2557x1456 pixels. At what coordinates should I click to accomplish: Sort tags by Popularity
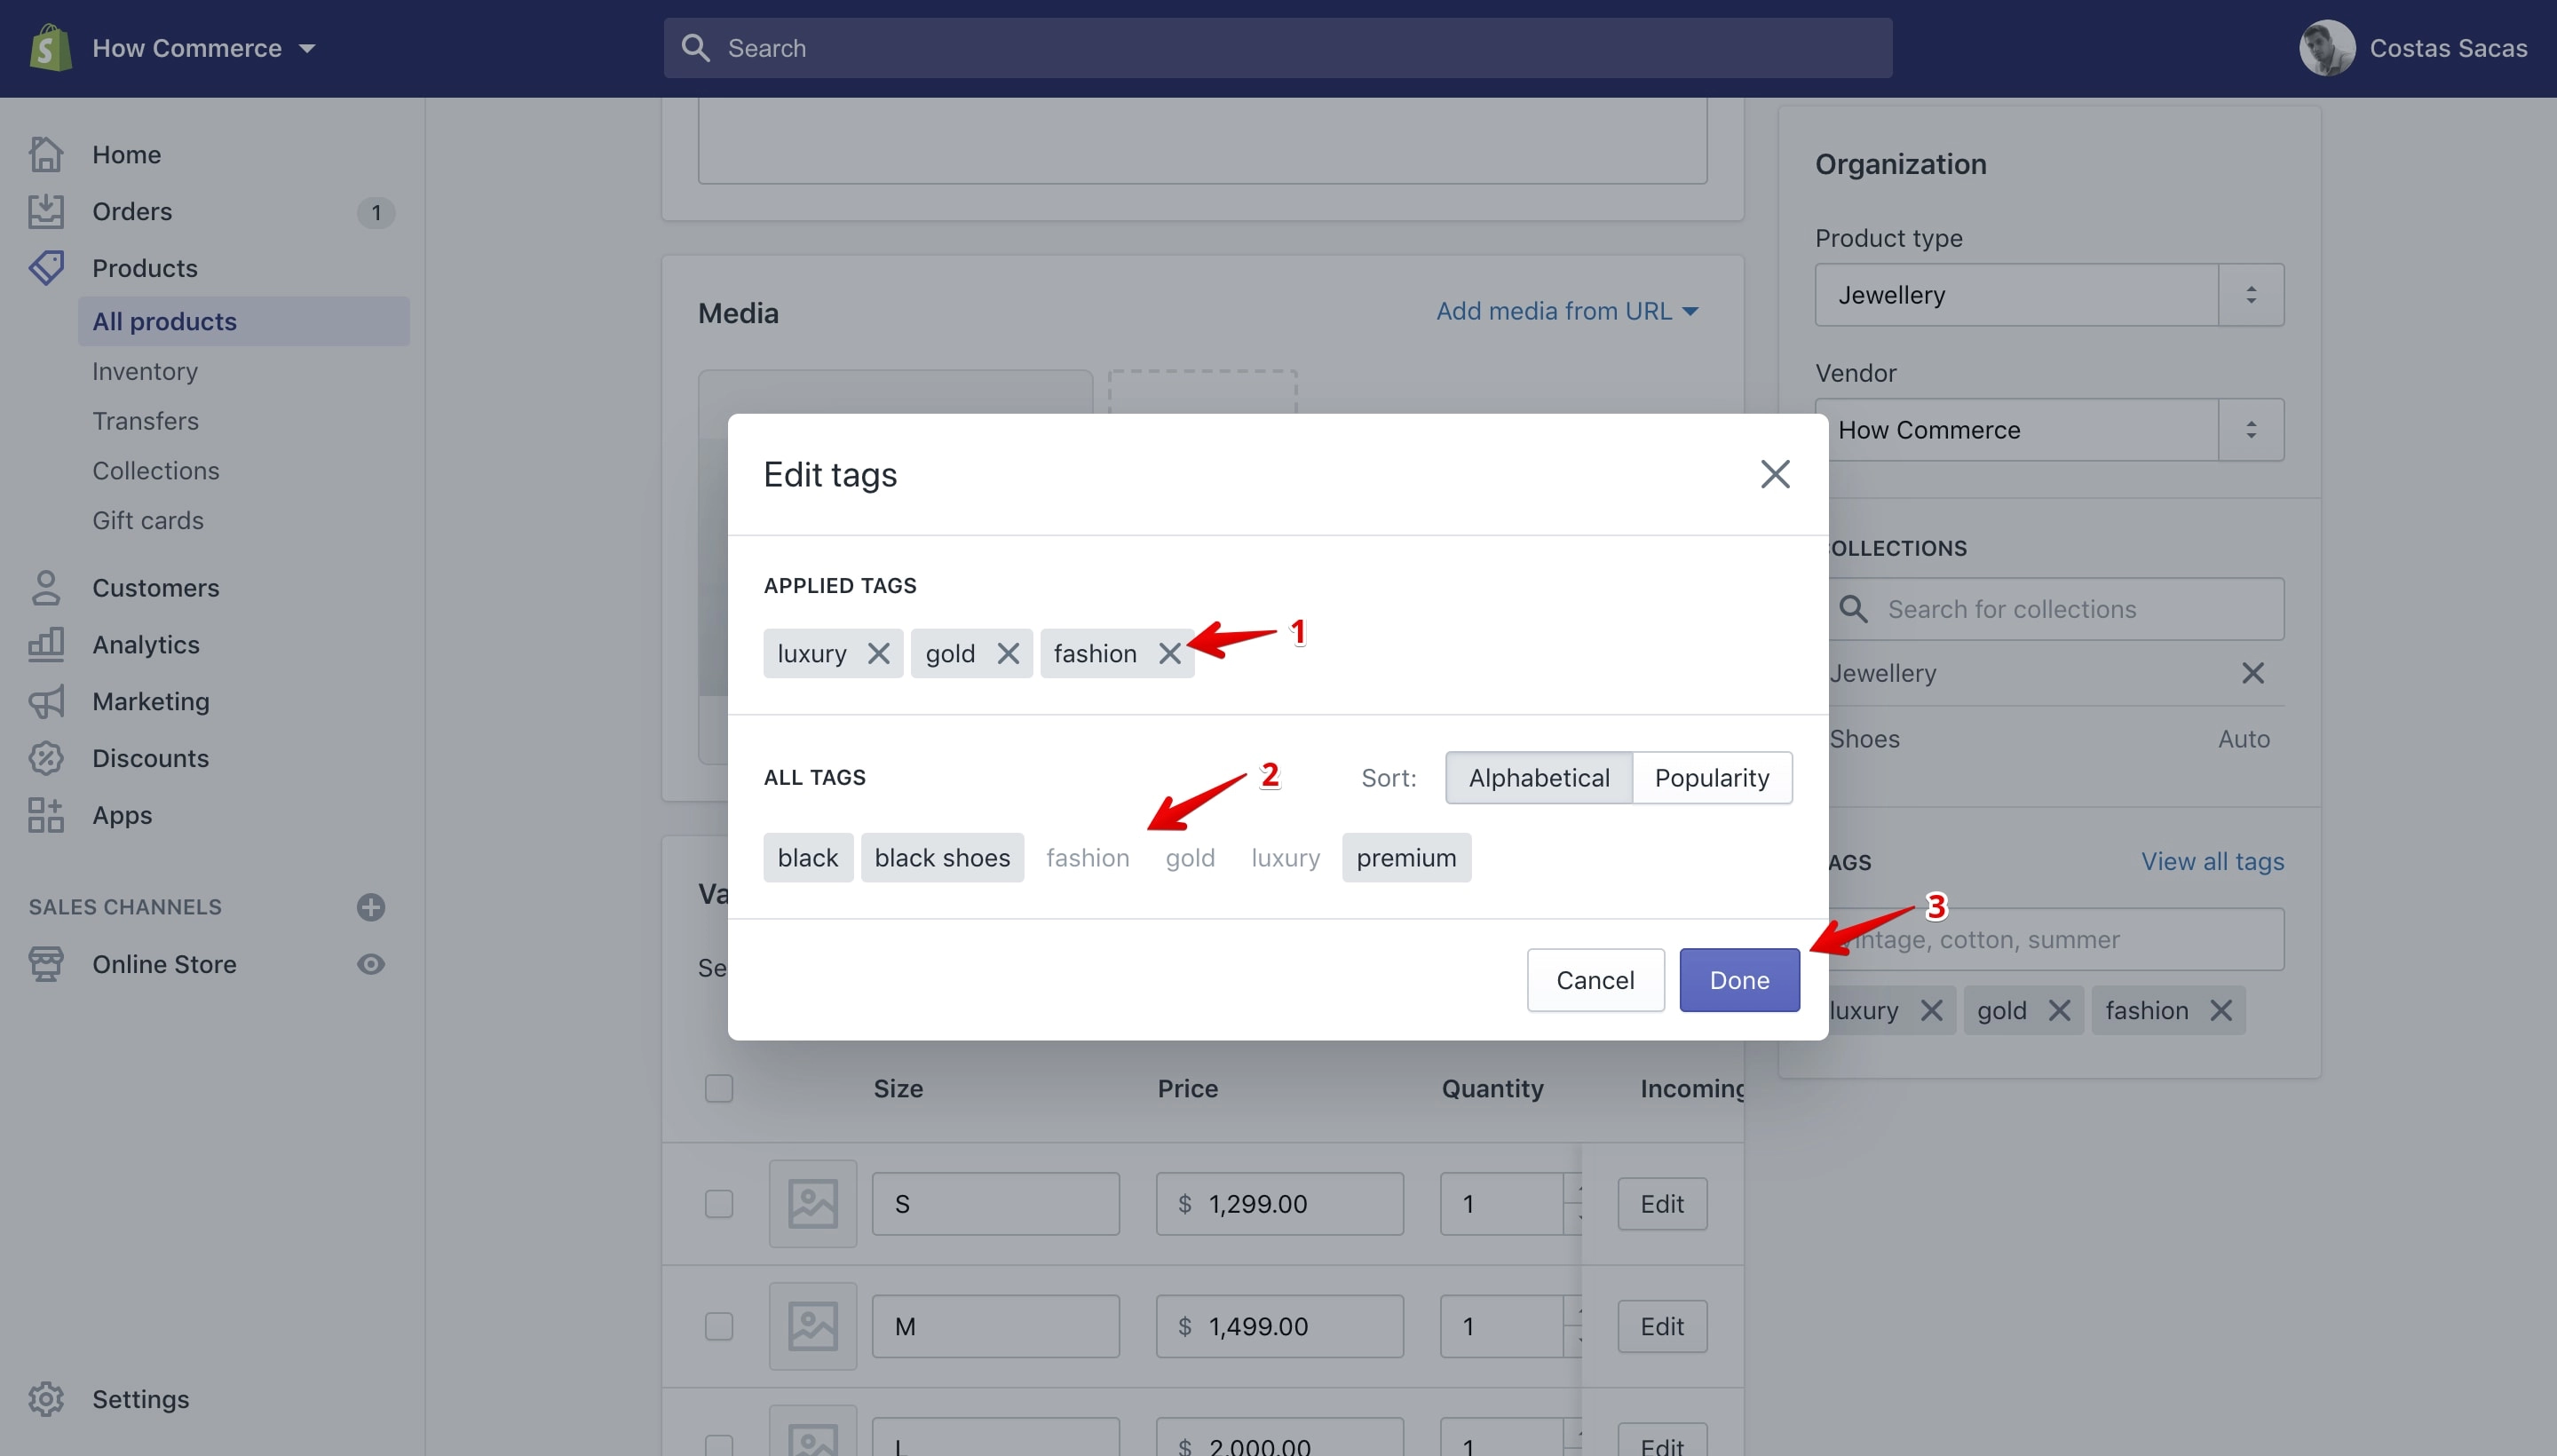[x=1712, y=777]
